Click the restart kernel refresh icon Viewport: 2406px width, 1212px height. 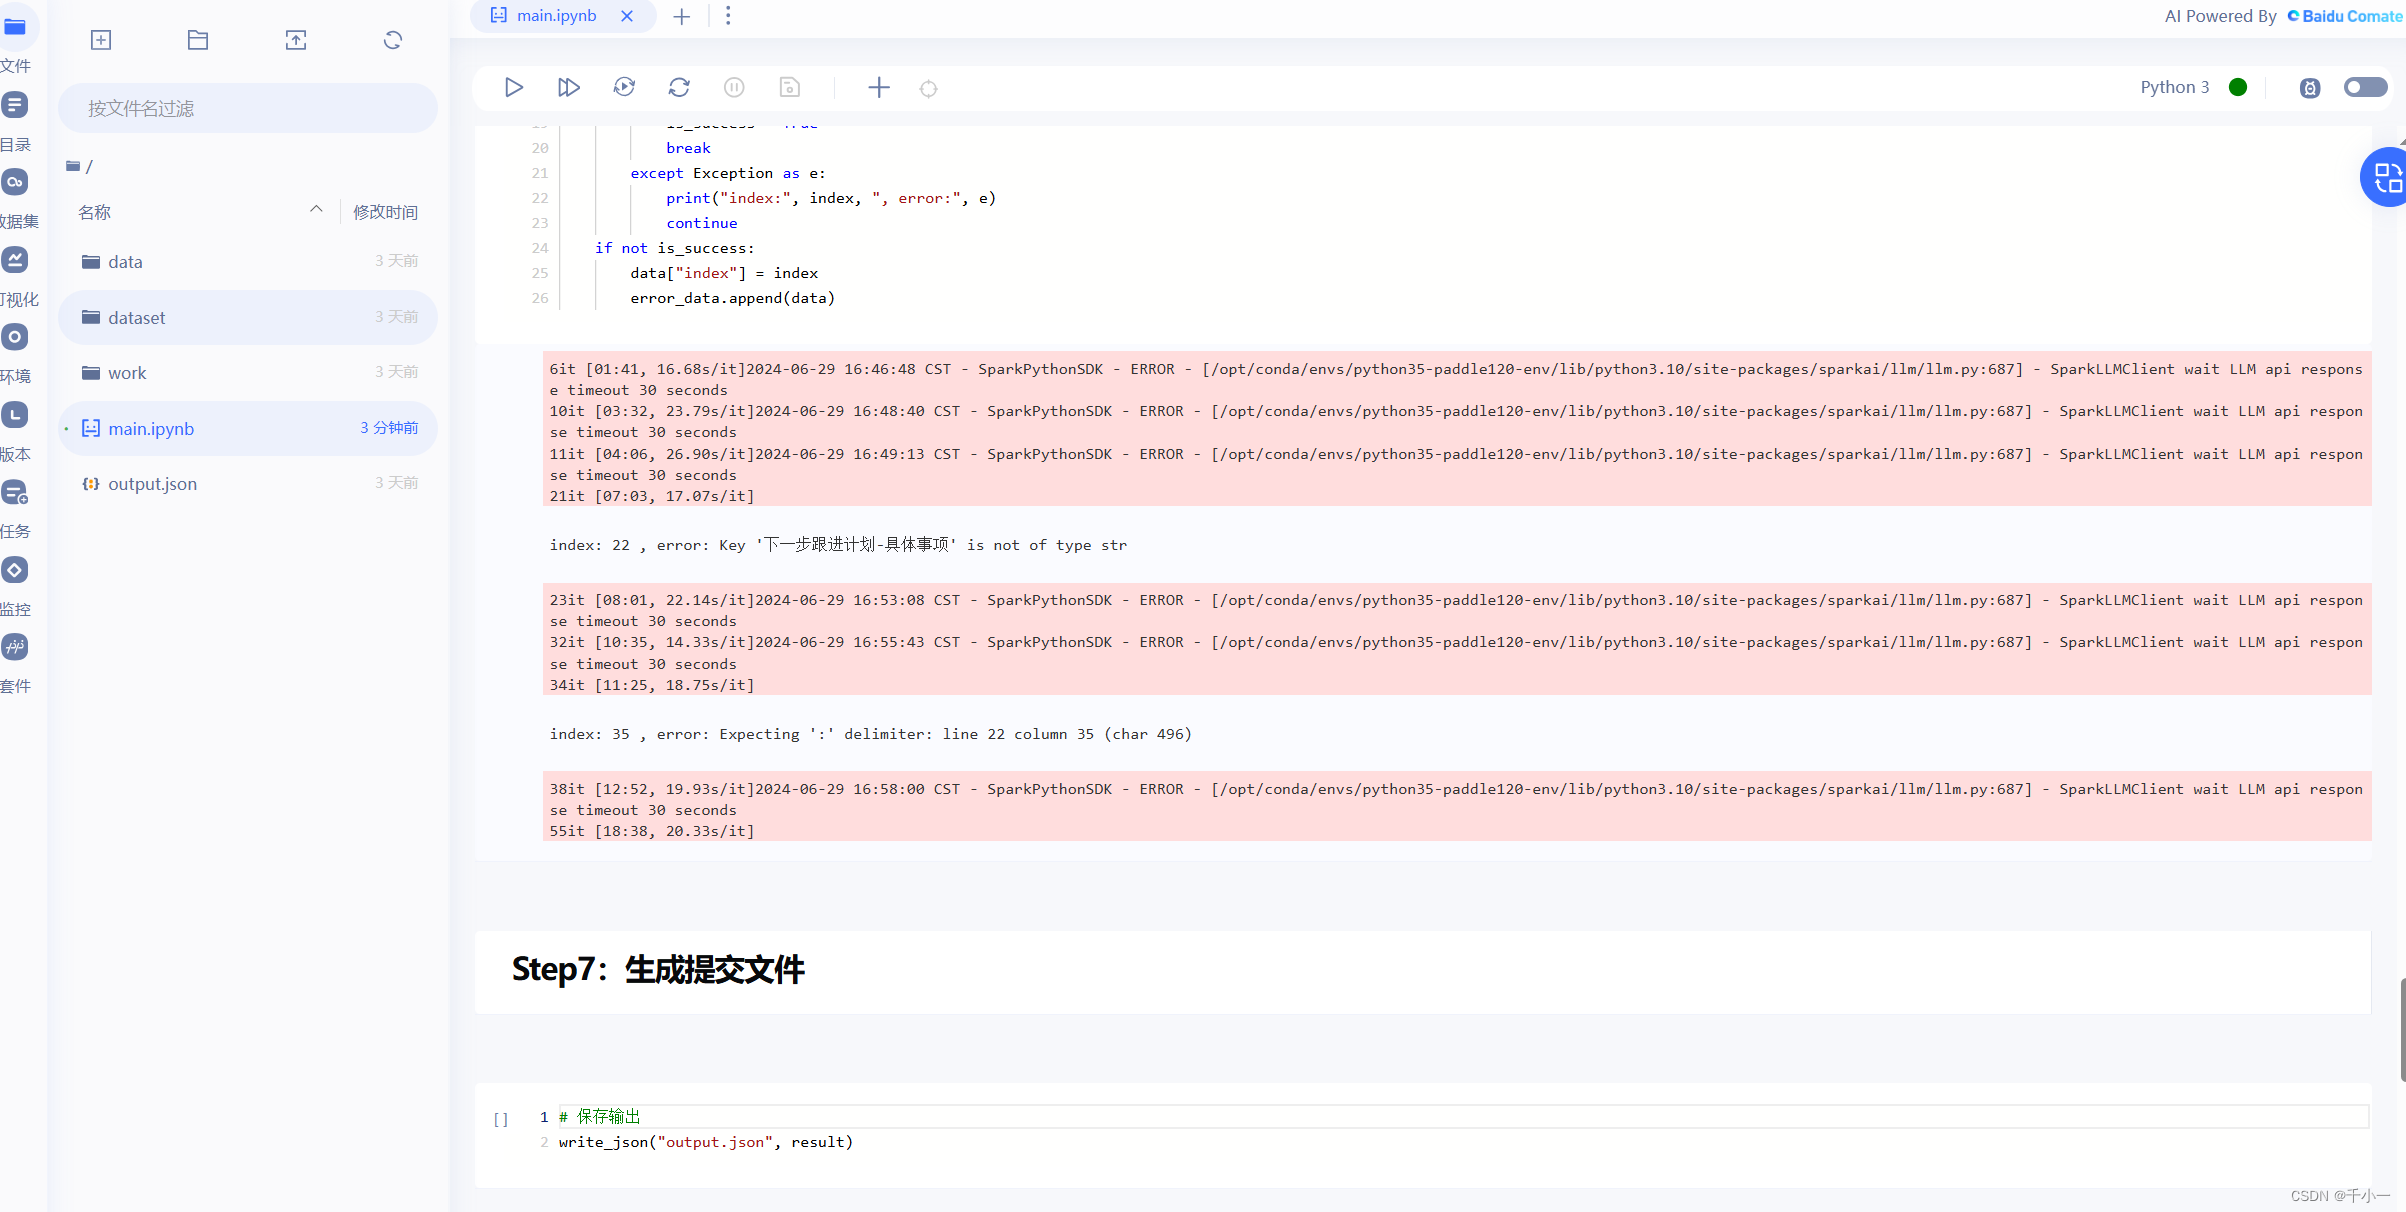(x=679, y=88)
